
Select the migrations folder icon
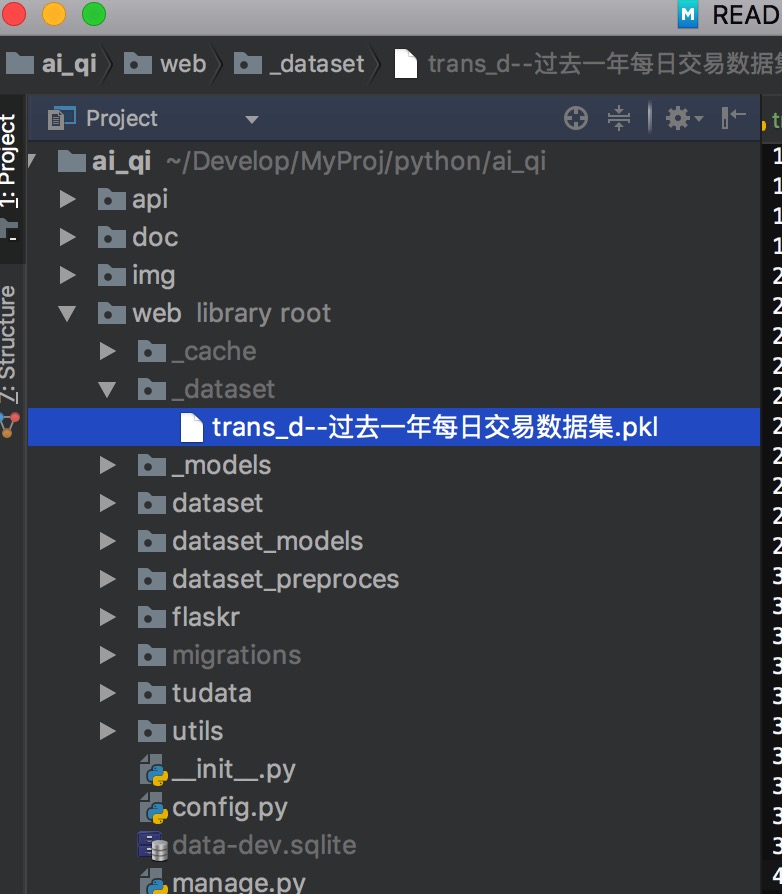152,655
